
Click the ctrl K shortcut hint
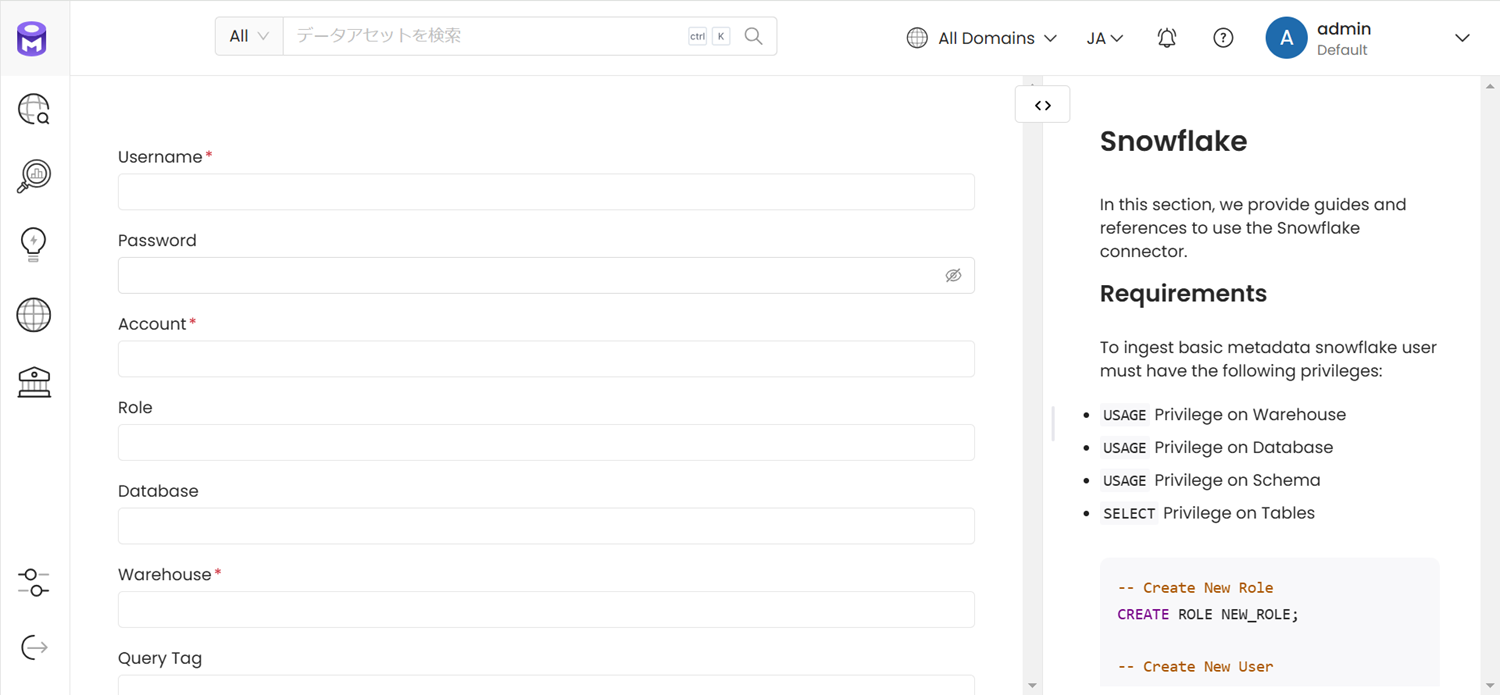[709, 36]
